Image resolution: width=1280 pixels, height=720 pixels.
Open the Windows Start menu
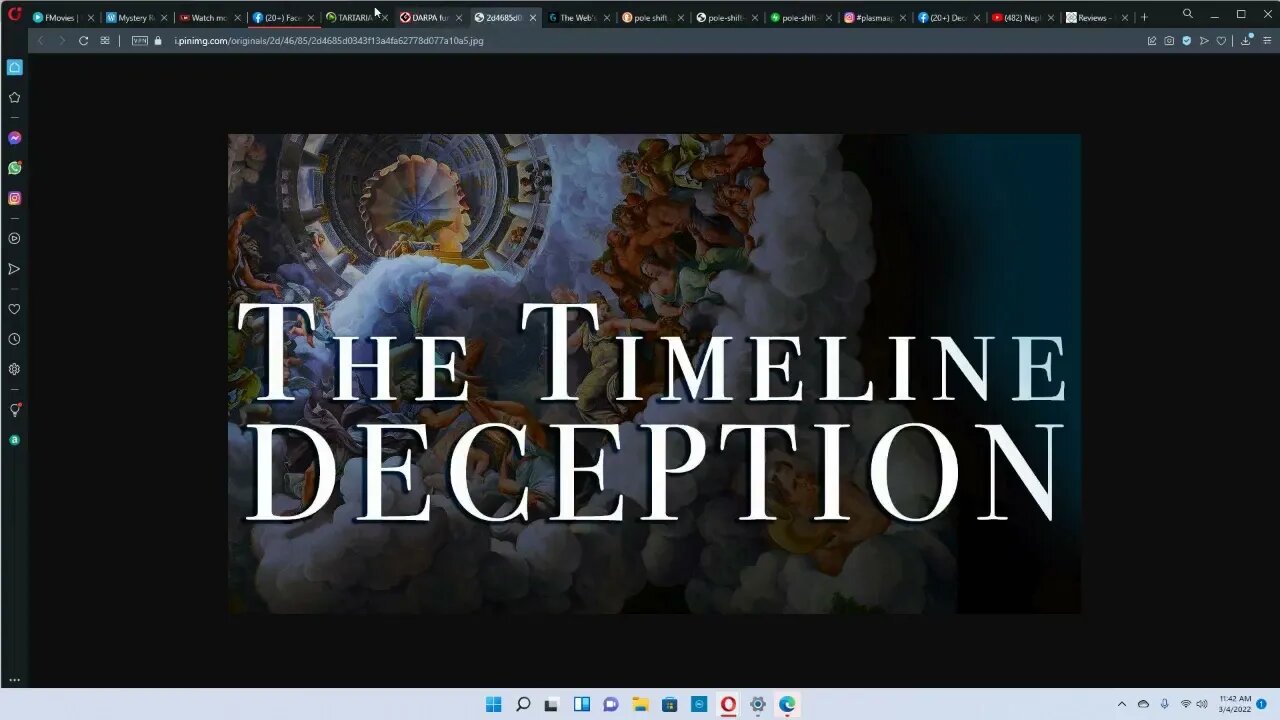coord(493,704)
